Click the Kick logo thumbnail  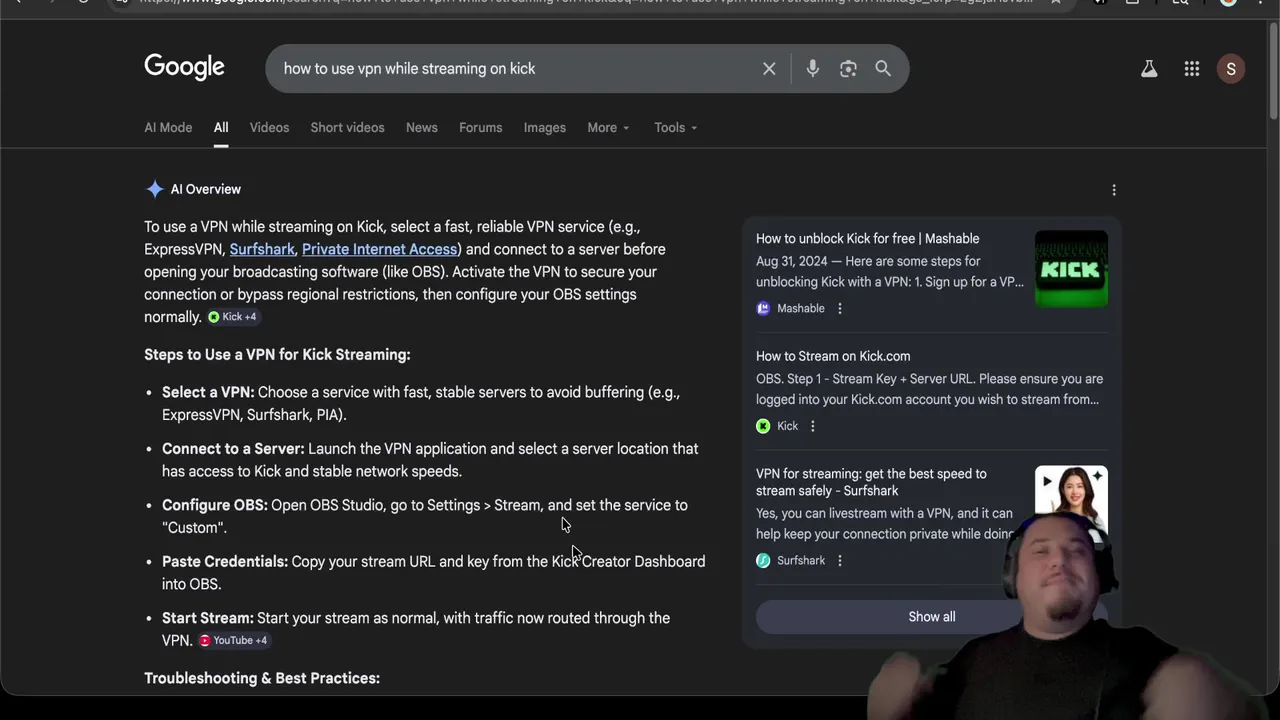(1071, 269)
